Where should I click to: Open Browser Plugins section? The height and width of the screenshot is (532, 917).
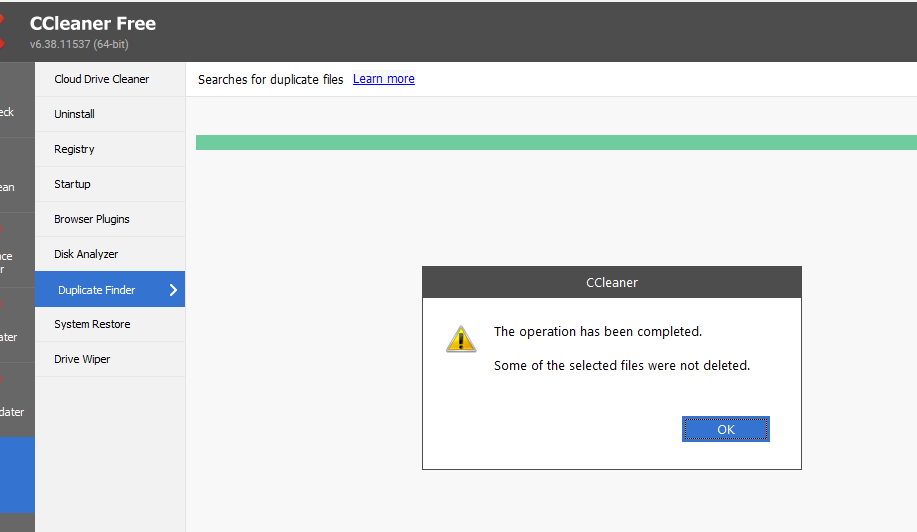92,219
